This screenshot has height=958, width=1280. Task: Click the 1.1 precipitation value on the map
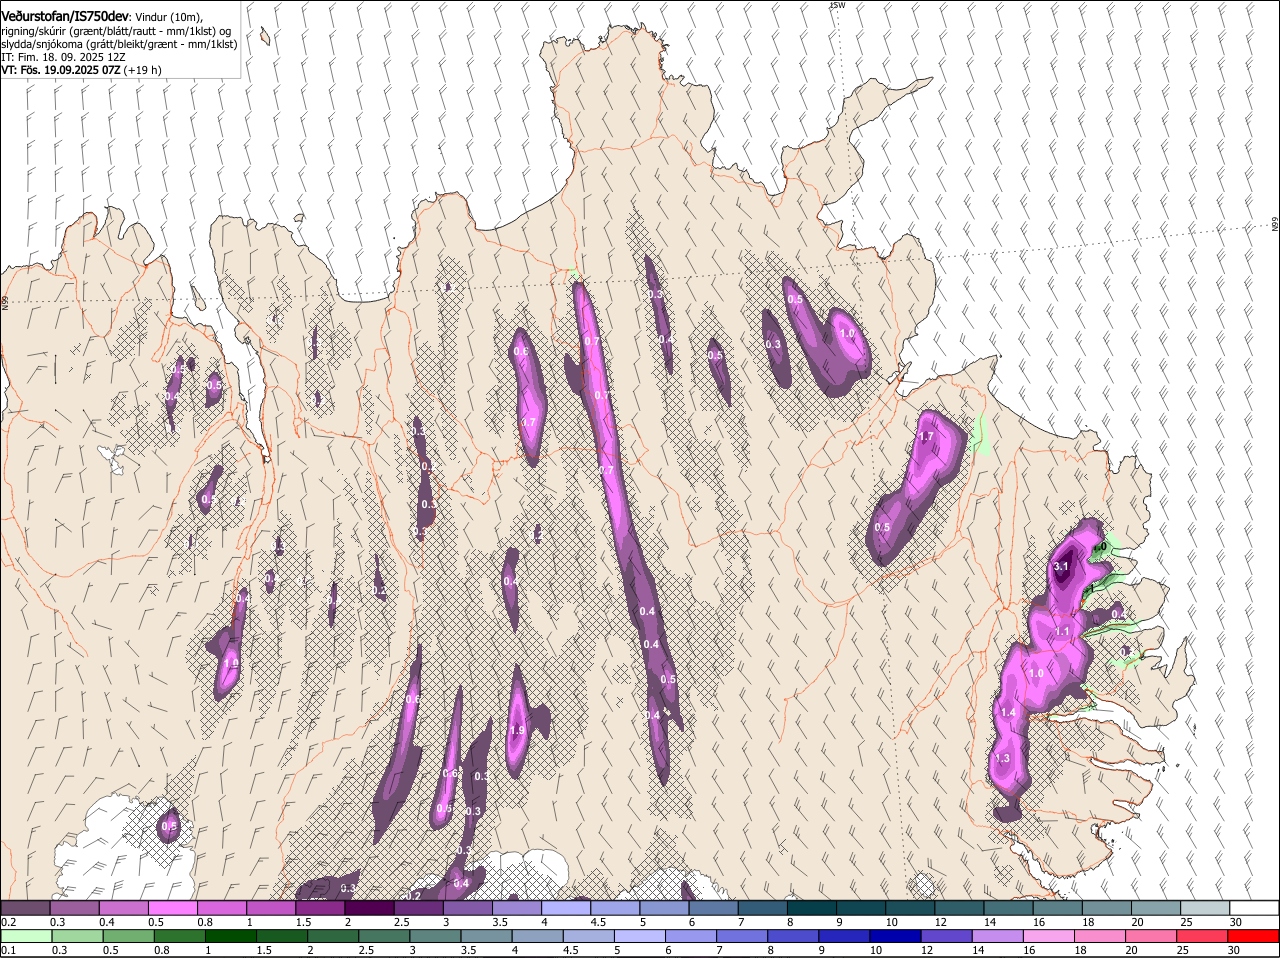coord(1062,632)
